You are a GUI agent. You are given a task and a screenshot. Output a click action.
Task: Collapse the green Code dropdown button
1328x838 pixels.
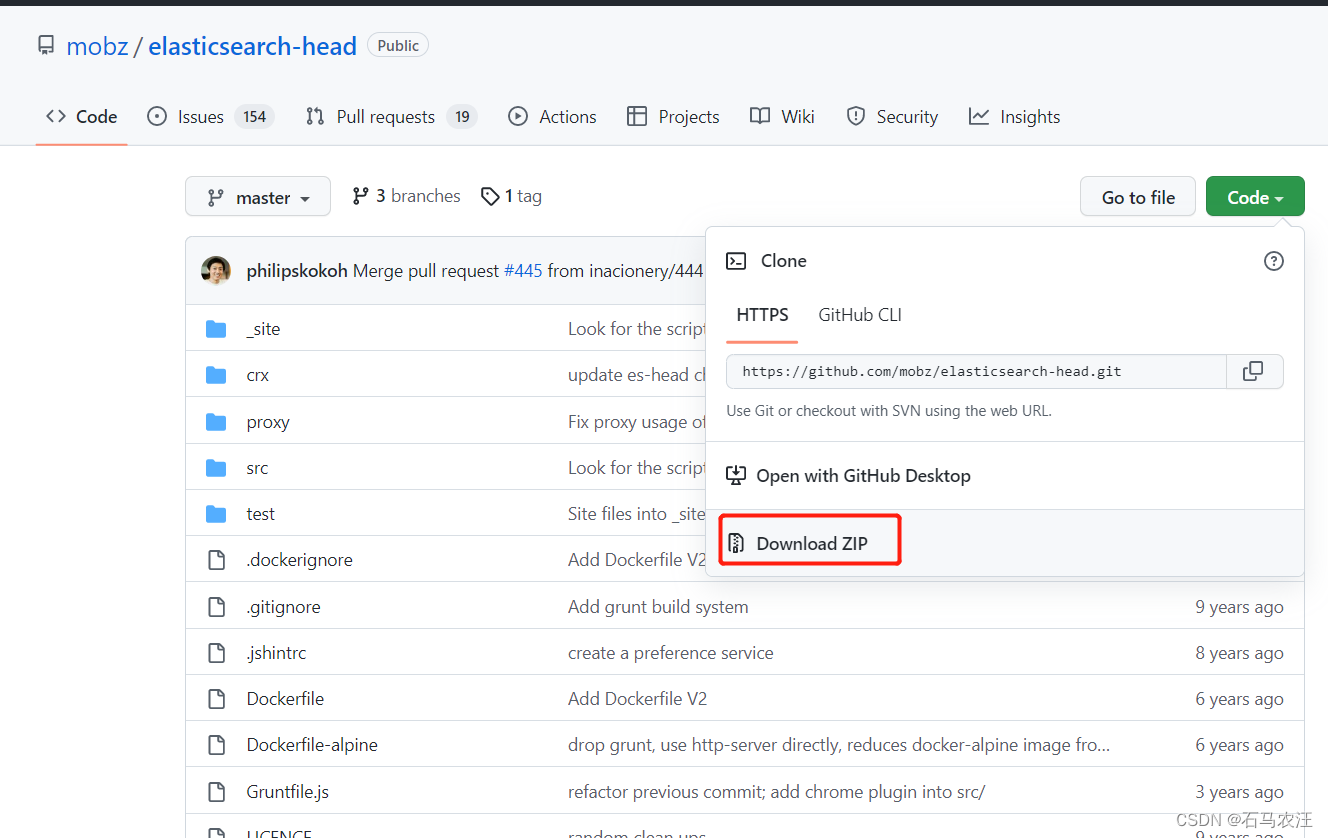pyautogui.click(x=1255, y=197)
